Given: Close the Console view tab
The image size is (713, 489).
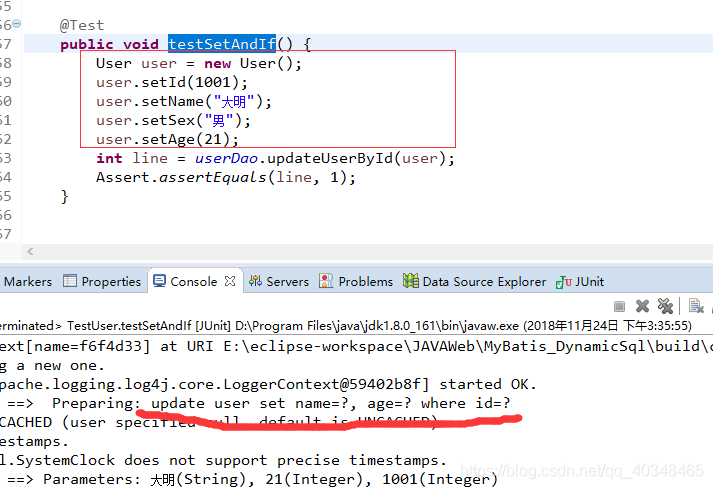Looking at the screenshot, I should tap(230, 281).
